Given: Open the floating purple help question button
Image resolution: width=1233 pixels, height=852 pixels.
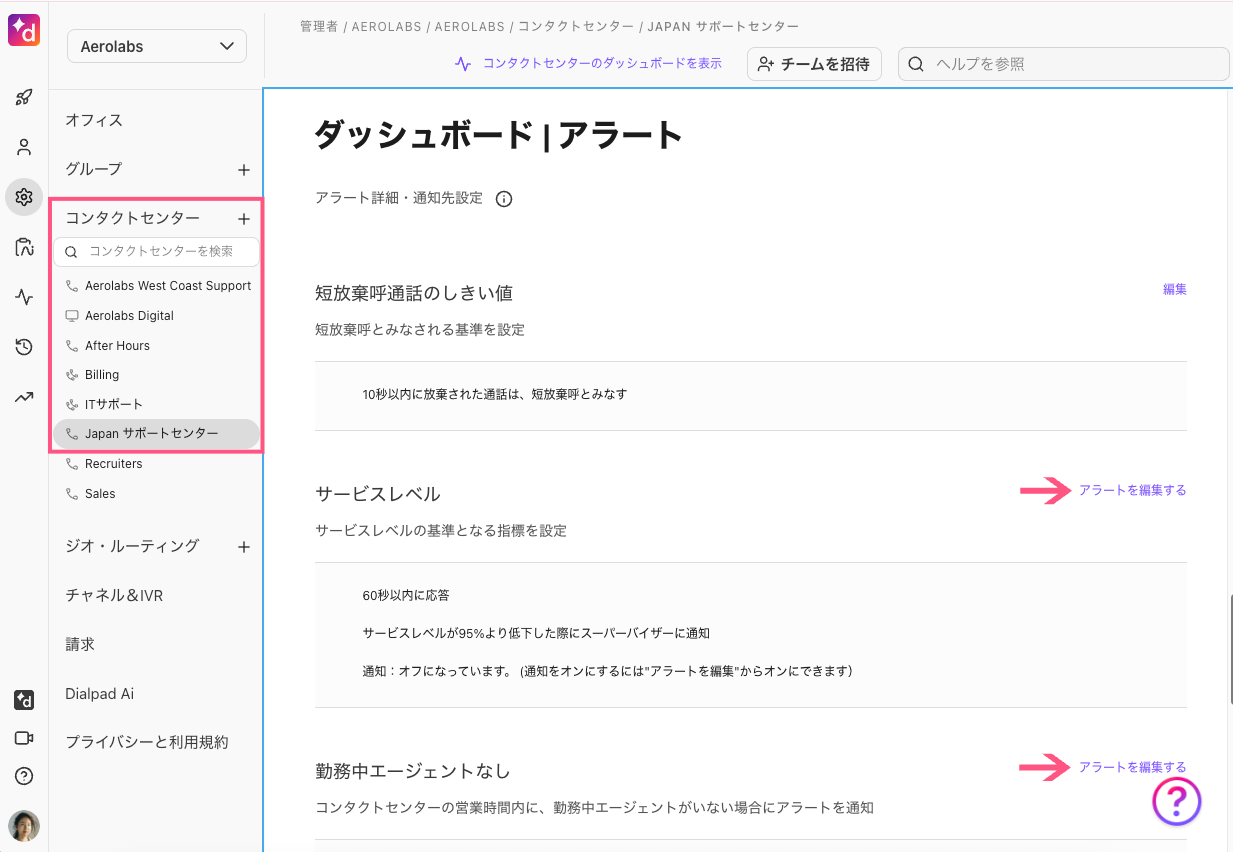Looking at the screenshot, I should (1177, 801).
